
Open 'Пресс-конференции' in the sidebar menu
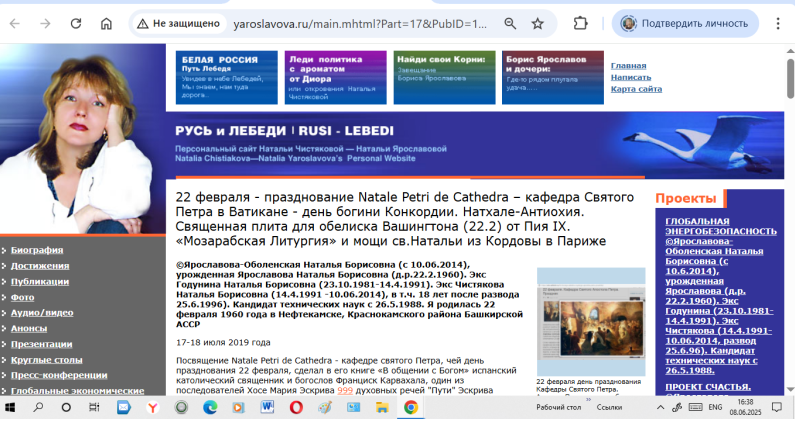59,375
